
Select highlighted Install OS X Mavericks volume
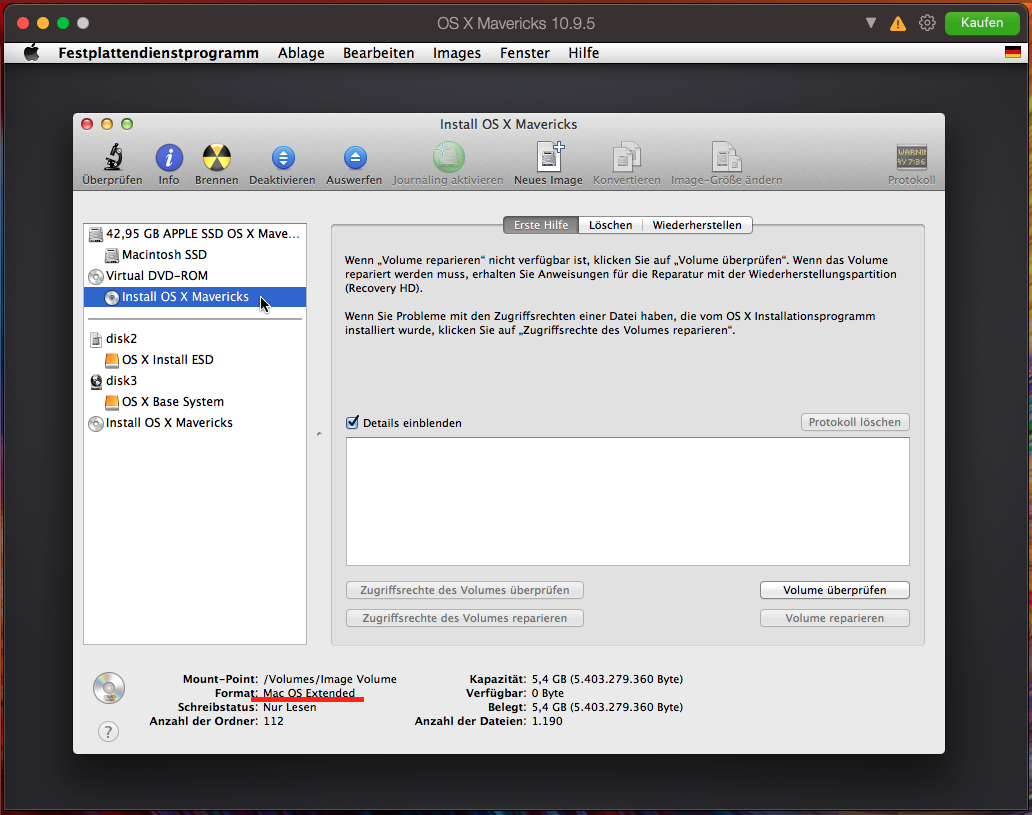point(195,297)
